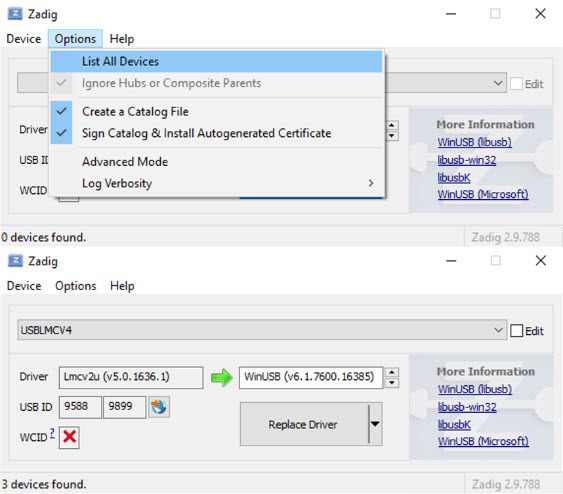The width and height of the screenshot is (563, 494).
Task: Click the Zadig app icon in upper window
Action: pos(15,14)
